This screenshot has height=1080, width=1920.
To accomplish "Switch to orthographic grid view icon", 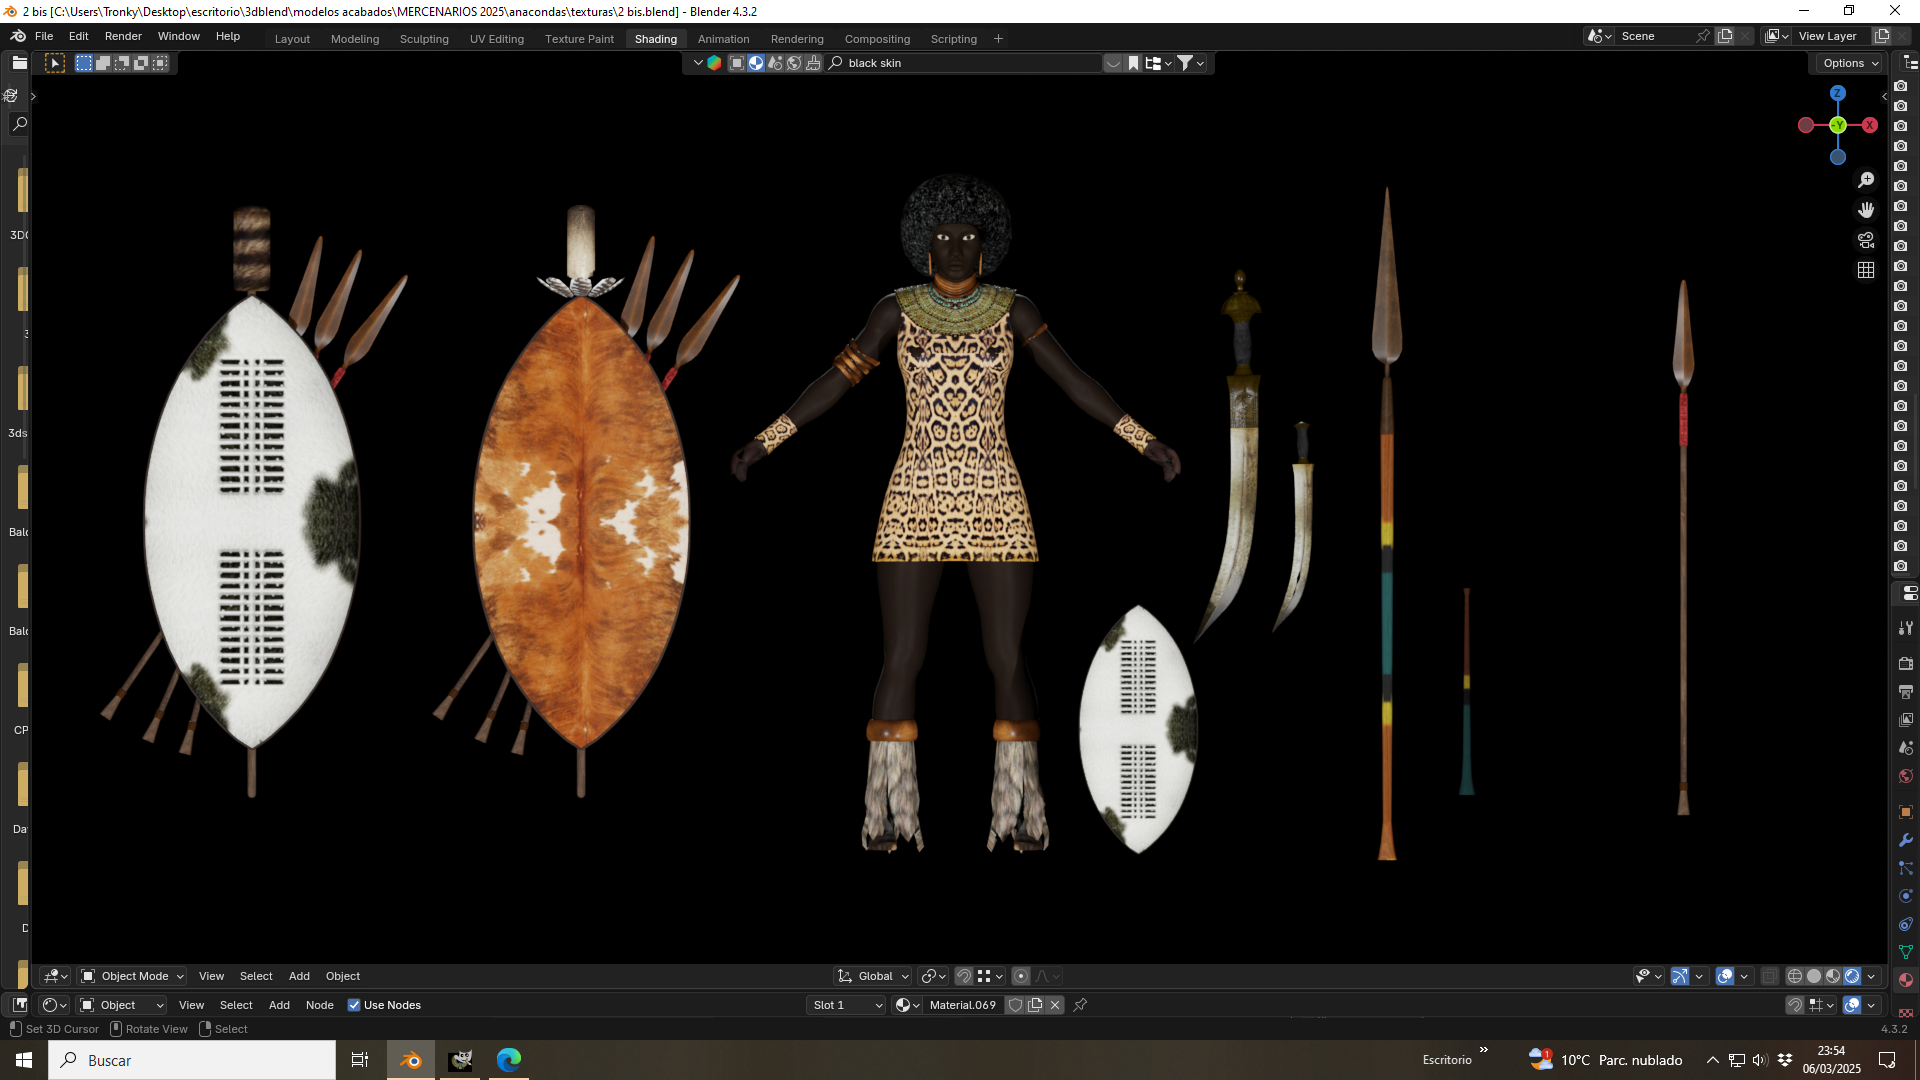I will click(x=1866, y=270).
